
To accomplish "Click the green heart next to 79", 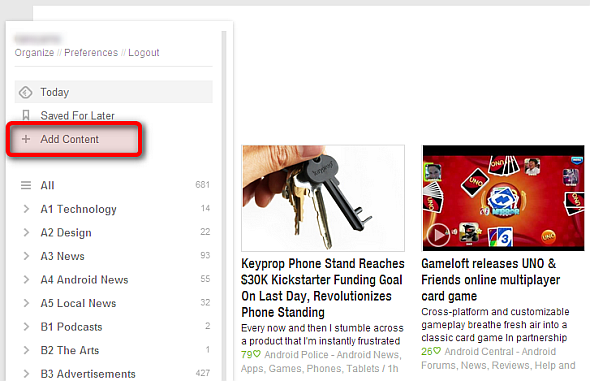I will (257, 354).
